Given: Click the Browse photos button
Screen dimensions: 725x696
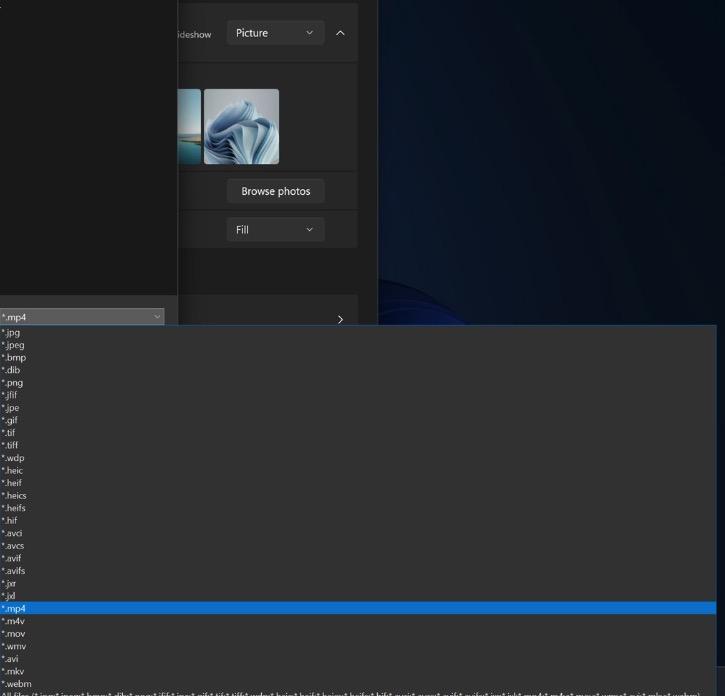Looking at the screenshot, I should click(275, 191).
